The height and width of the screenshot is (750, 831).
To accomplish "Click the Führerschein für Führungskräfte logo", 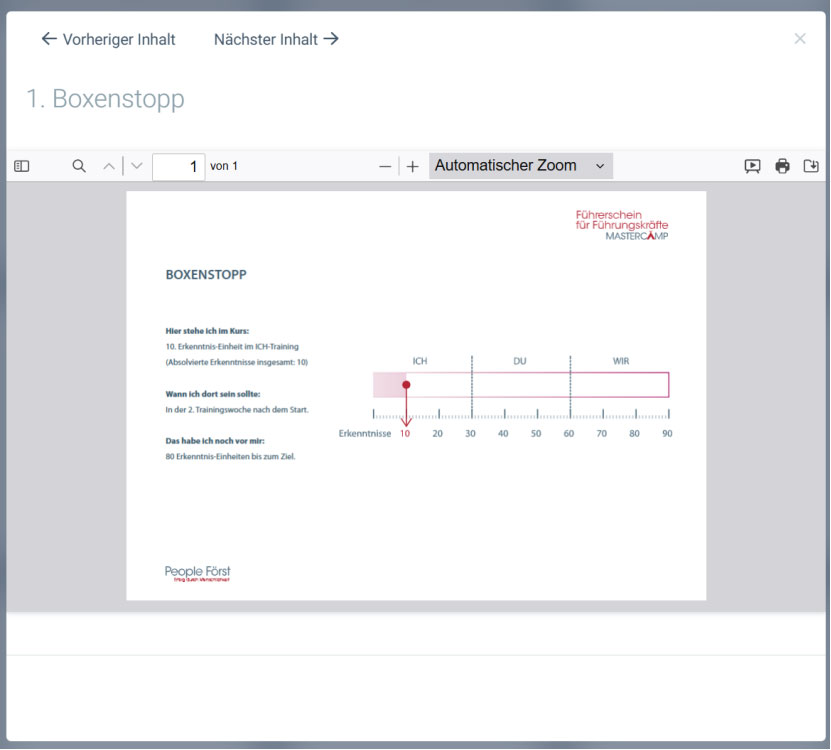I will [x=622, y=225].
